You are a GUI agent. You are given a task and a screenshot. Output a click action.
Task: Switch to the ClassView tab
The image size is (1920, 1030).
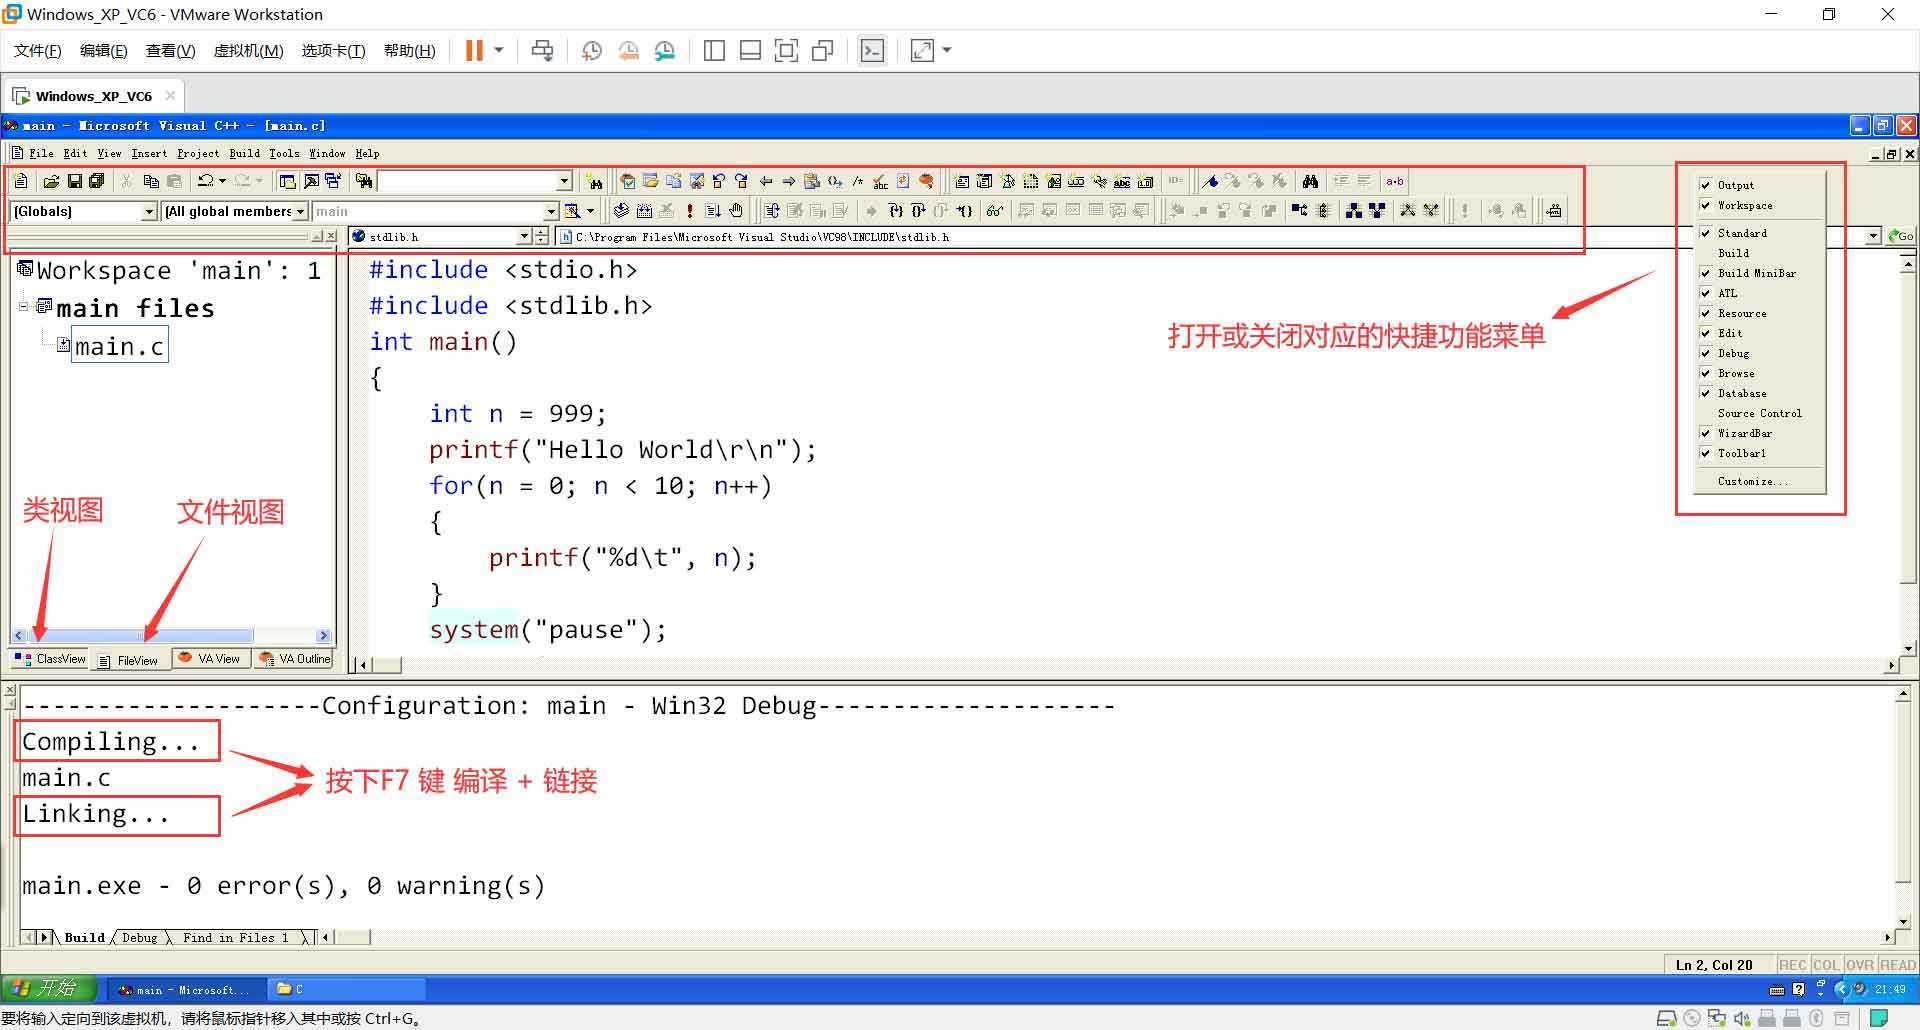(x=50, y=659)
